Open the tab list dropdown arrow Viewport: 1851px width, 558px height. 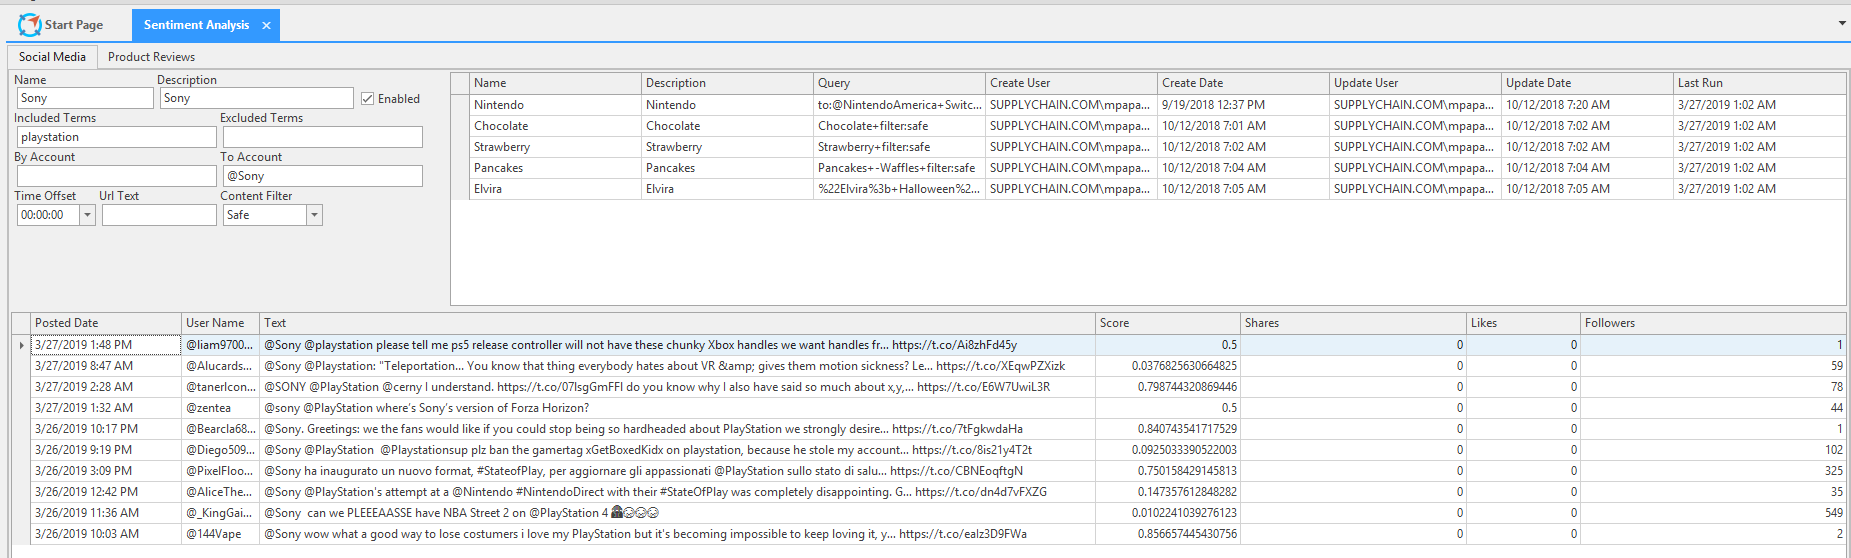(x=1841, y=23)
